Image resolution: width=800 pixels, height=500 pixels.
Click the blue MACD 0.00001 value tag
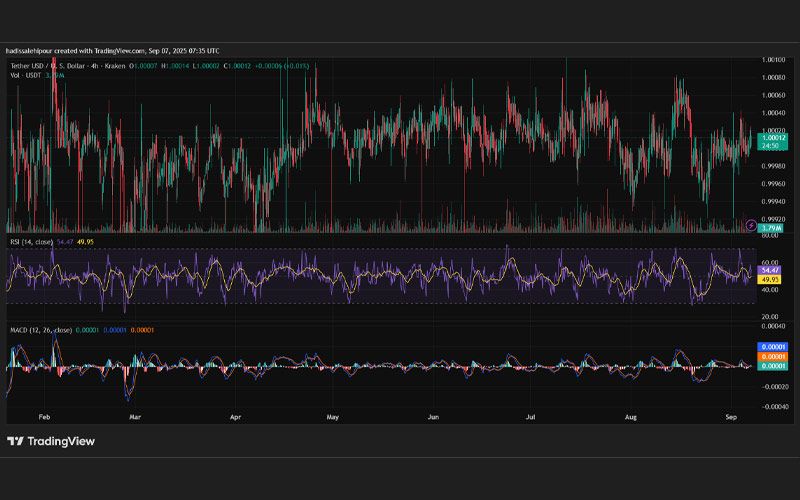pyautogui.click(x=772, y=347)
